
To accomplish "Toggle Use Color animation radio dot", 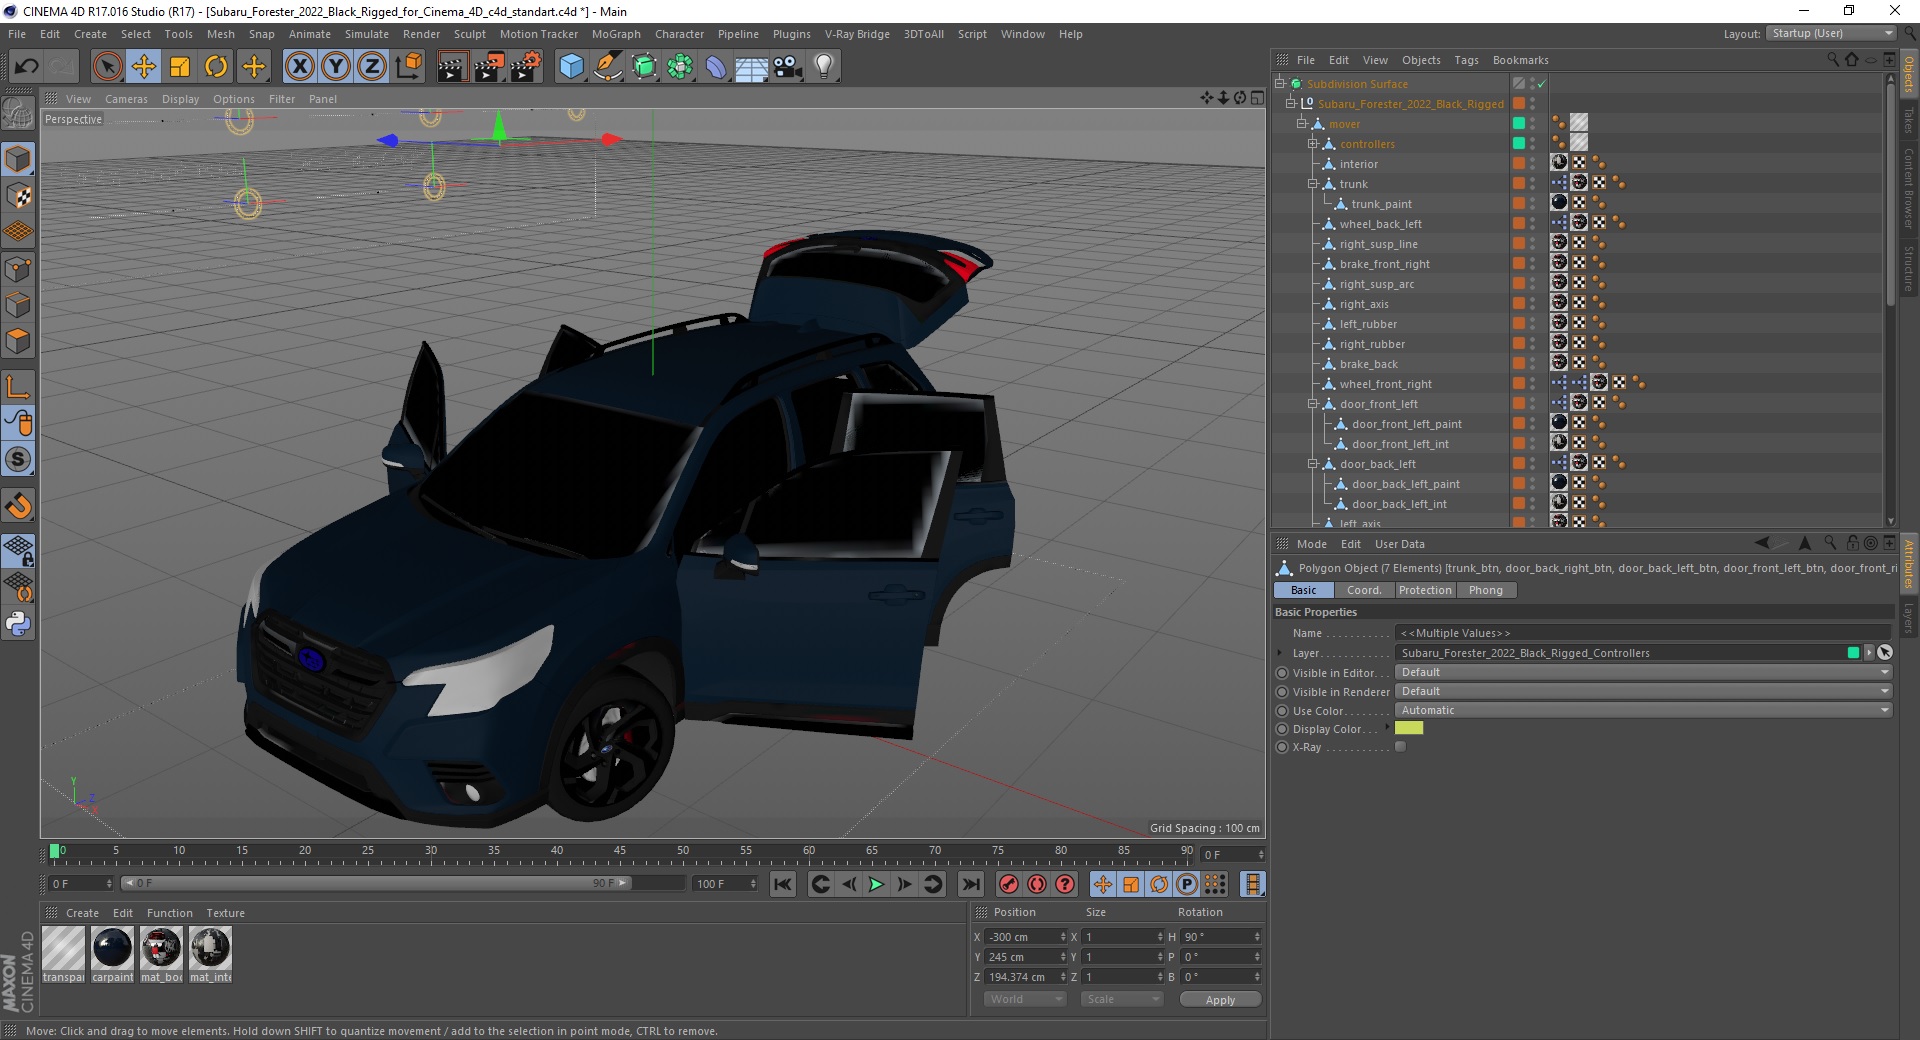I will 1282,711.
